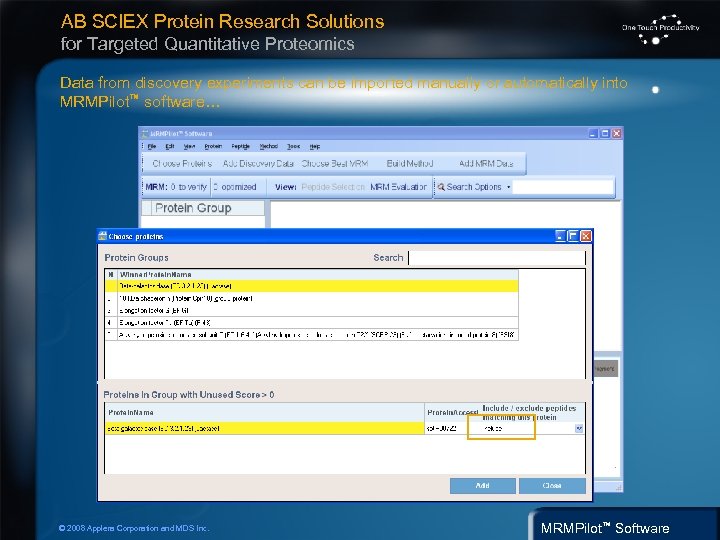Screen dimensions: 720x540
Task: Sort by Winner ProteinName column header
Action: tap(318, 275)
